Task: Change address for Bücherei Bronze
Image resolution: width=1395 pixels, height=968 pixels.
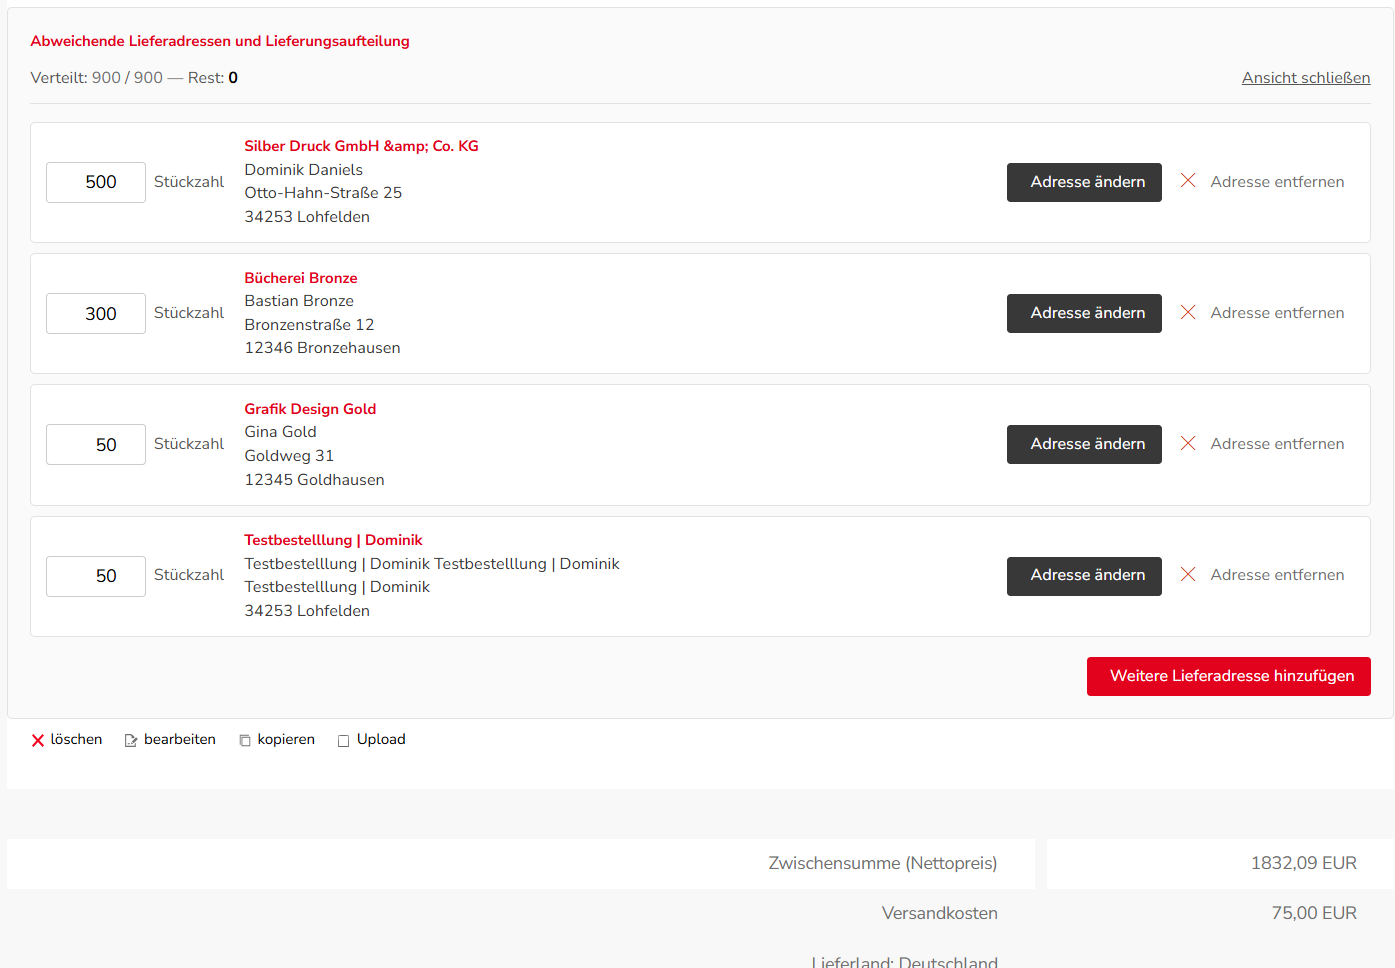Action: [x=1084, y=313]
